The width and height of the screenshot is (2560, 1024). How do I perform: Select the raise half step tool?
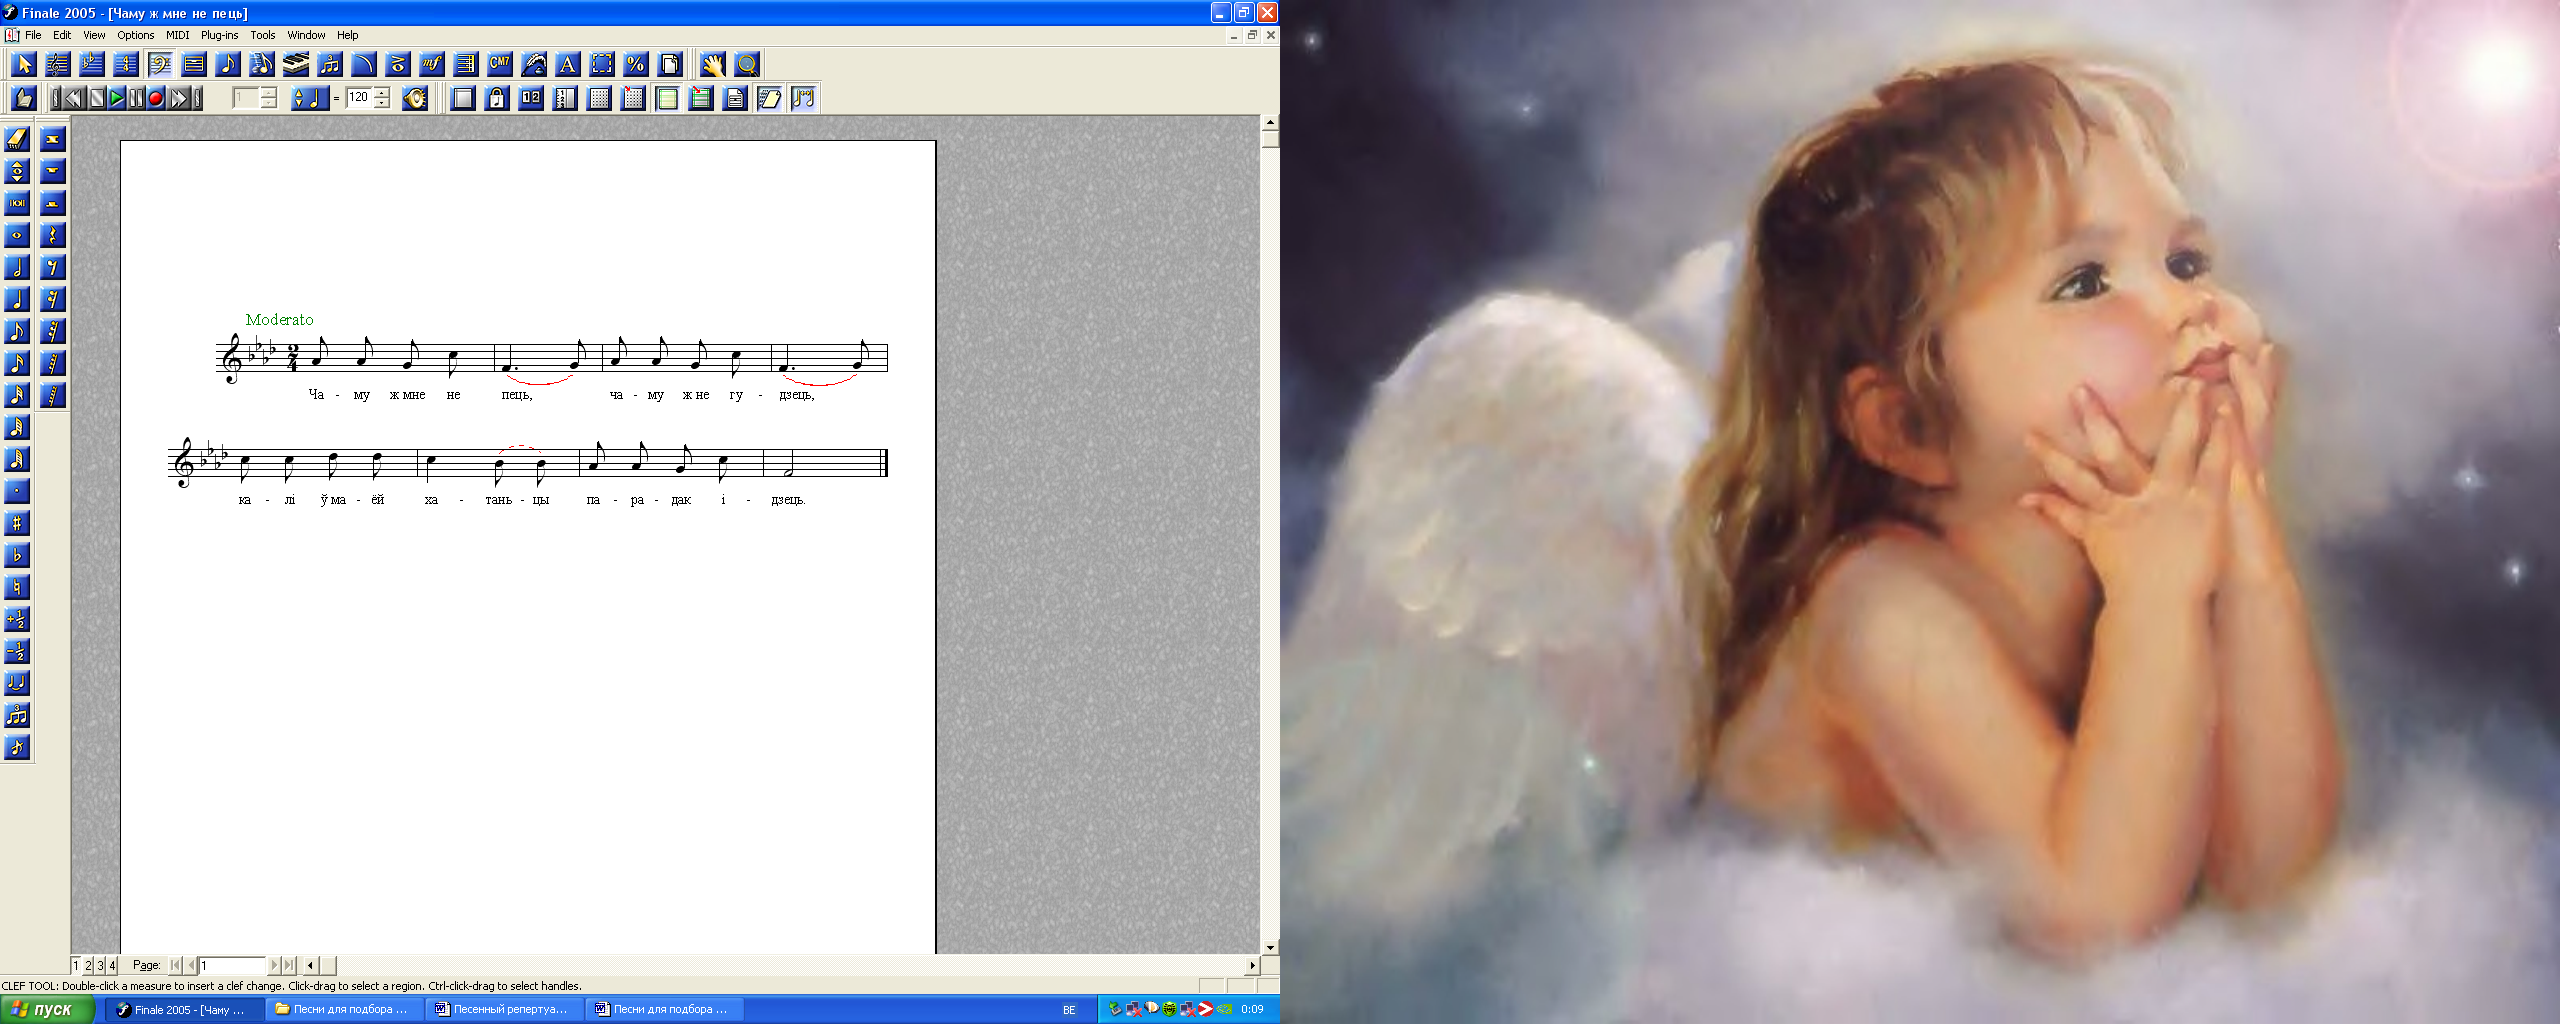(17, 619)
